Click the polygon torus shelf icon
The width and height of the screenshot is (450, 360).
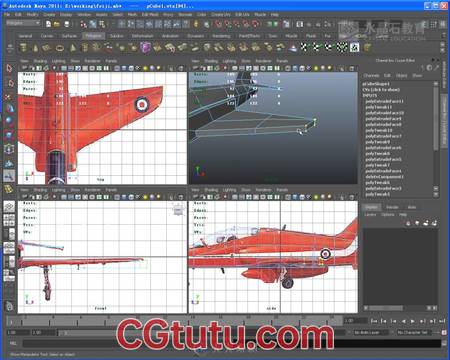click(60, 48)
